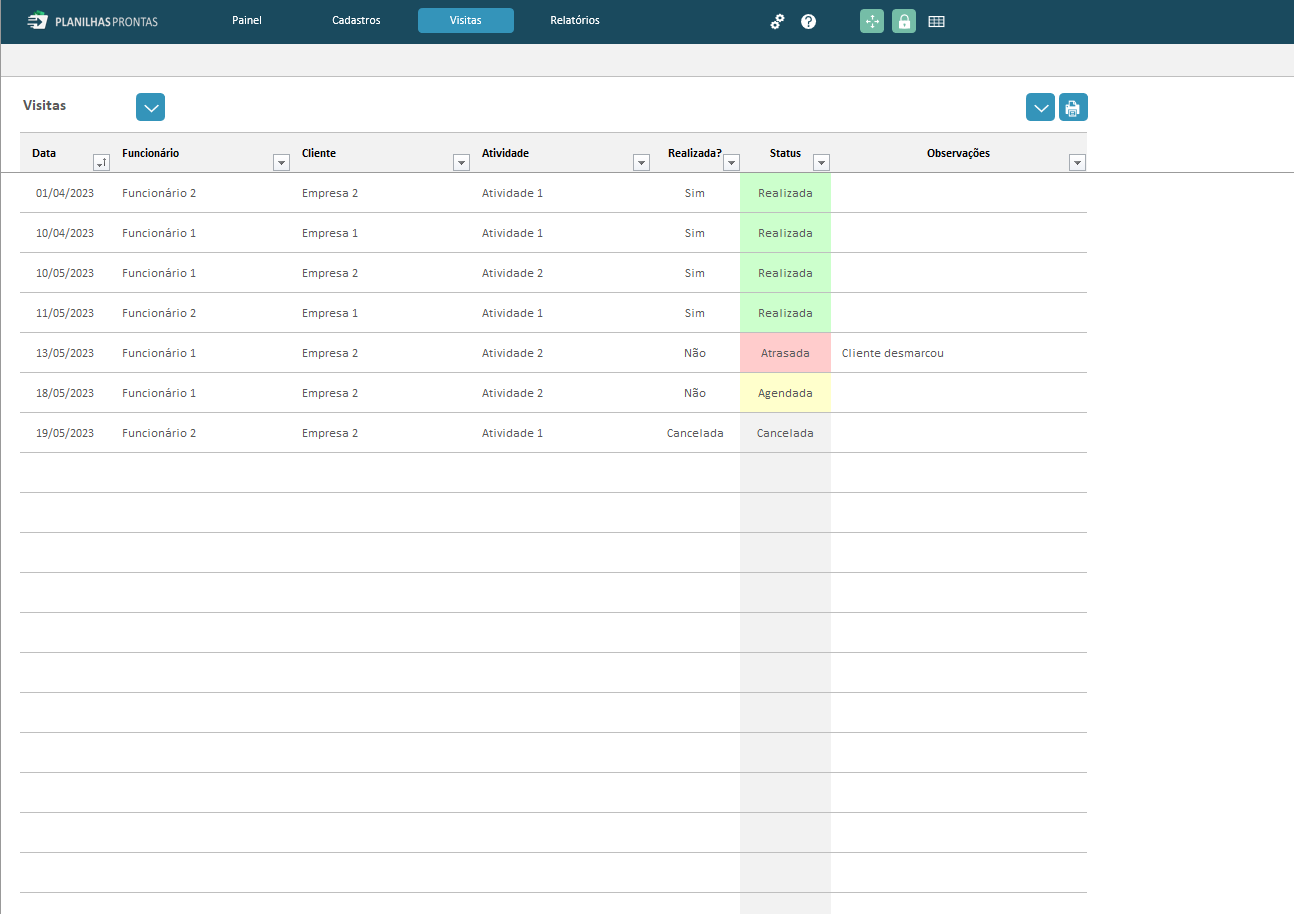Click the white grid table icon
1294x914 pixels.
pos(936,21)
